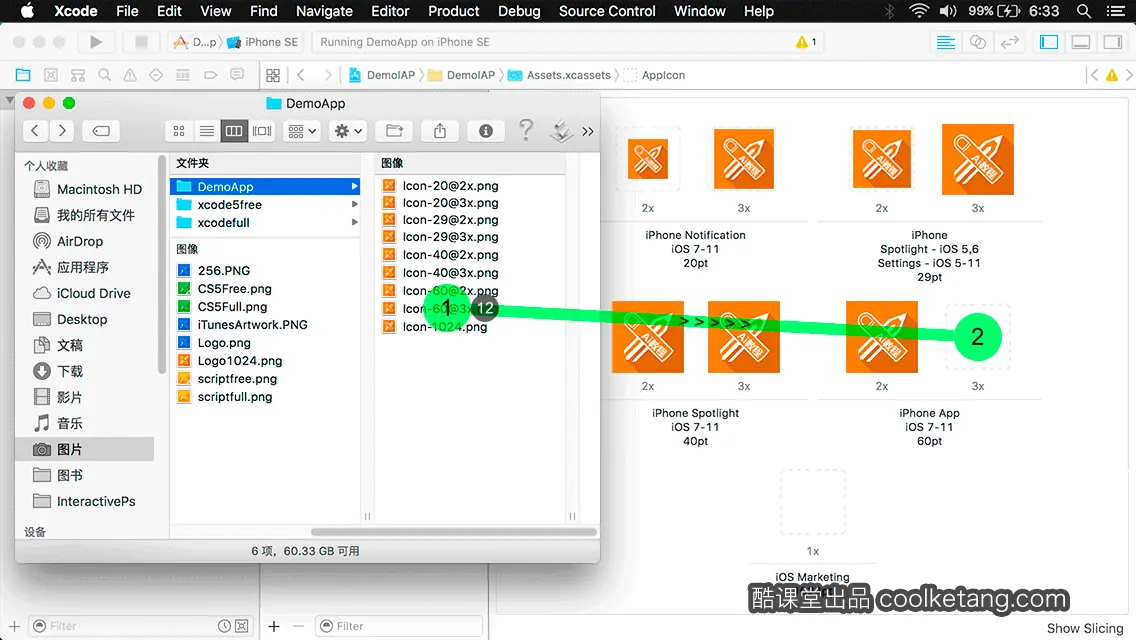Click iOS Marketing 1x empty slot
Screen dimensions: 1136x640
coord(812,502)
